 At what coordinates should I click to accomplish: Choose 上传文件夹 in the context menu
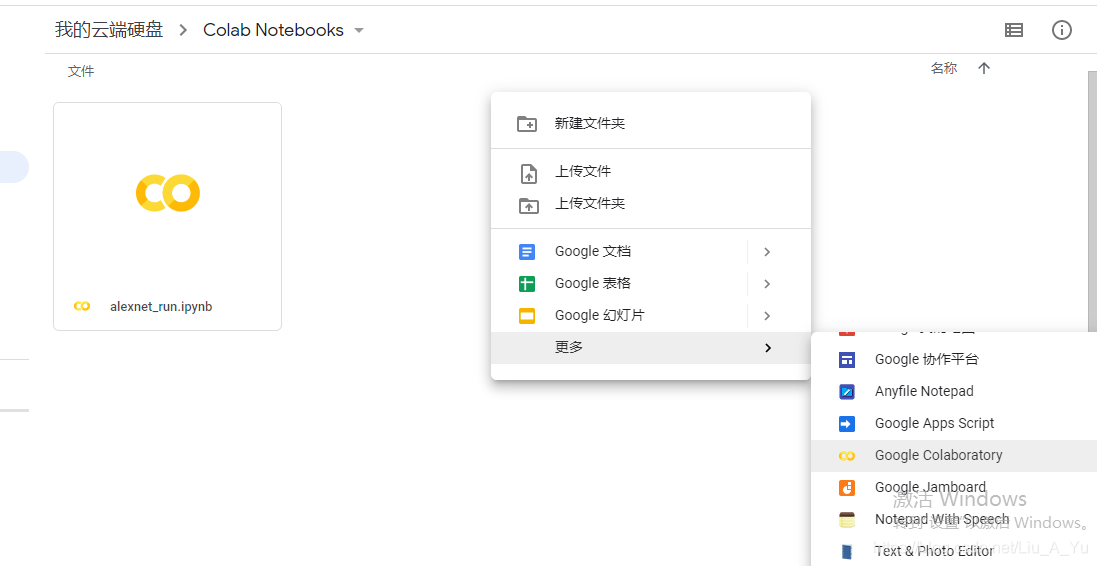[x=651, y=204]
